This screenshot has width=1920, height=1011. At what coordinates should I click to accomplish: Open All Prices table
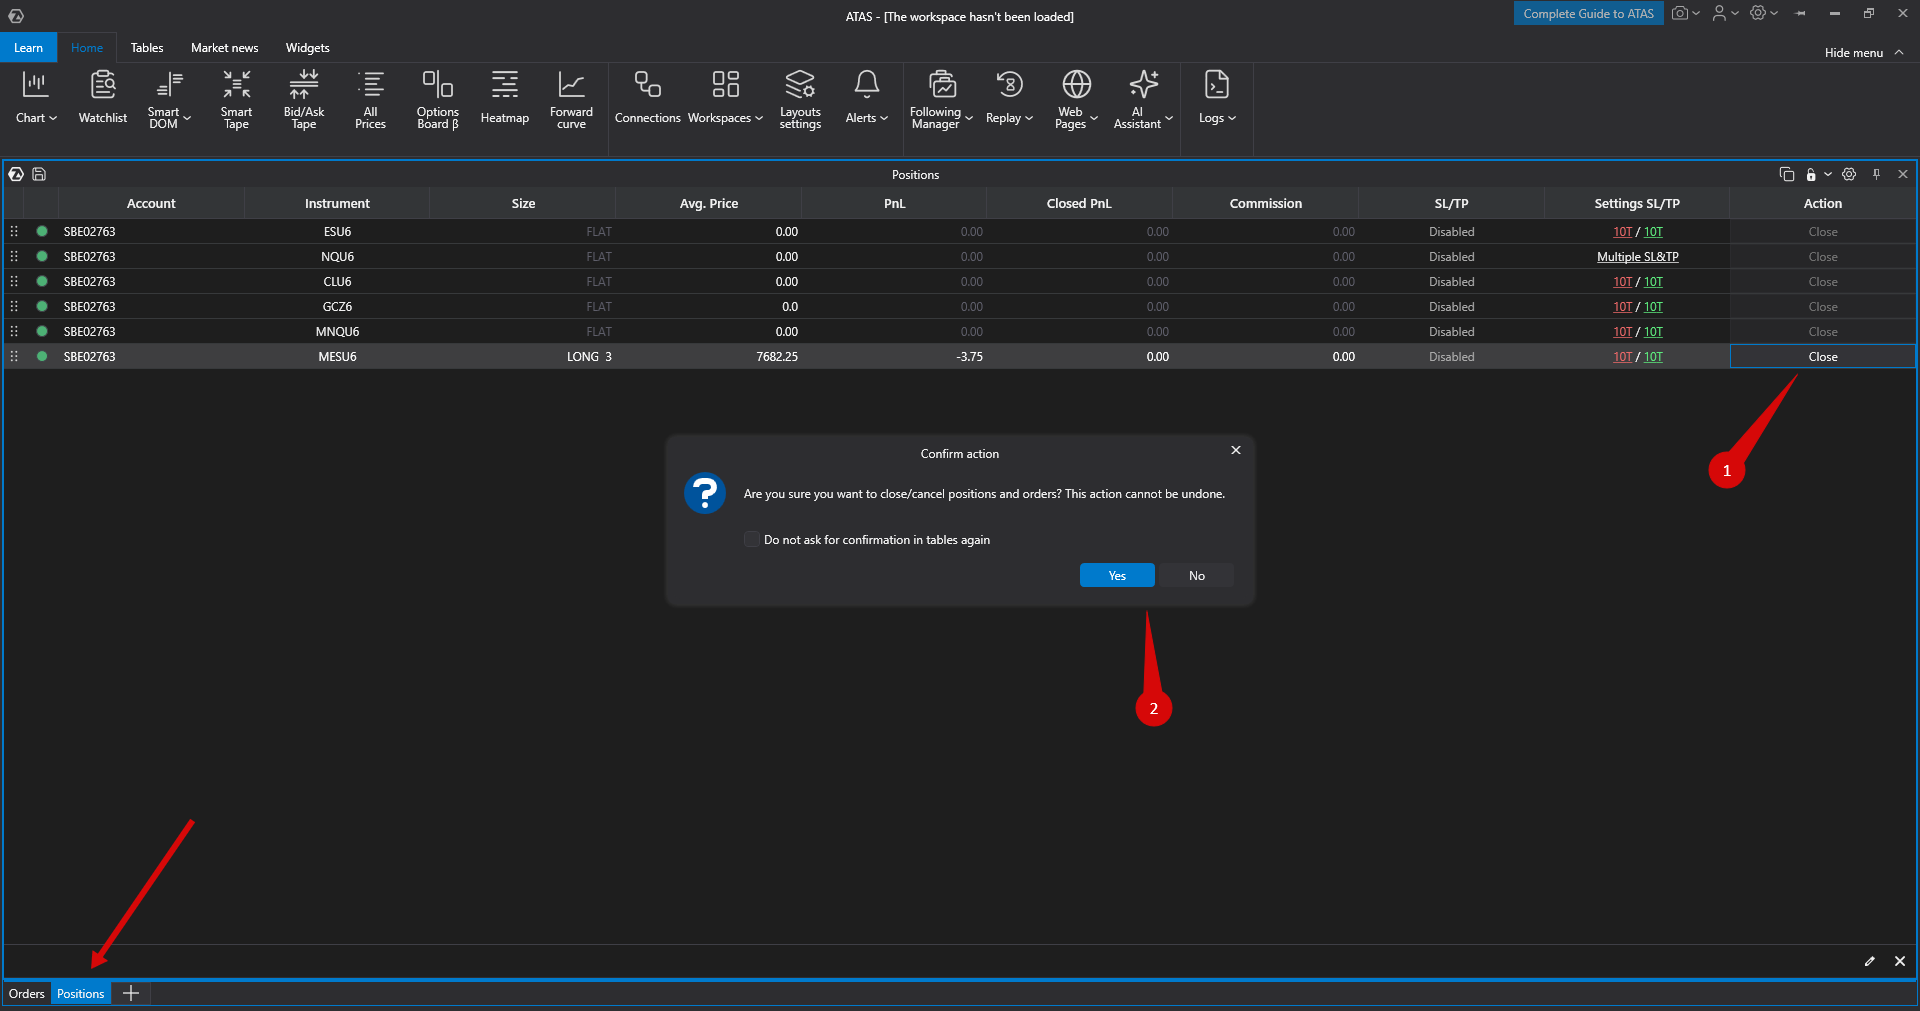[x=371, y=100]
